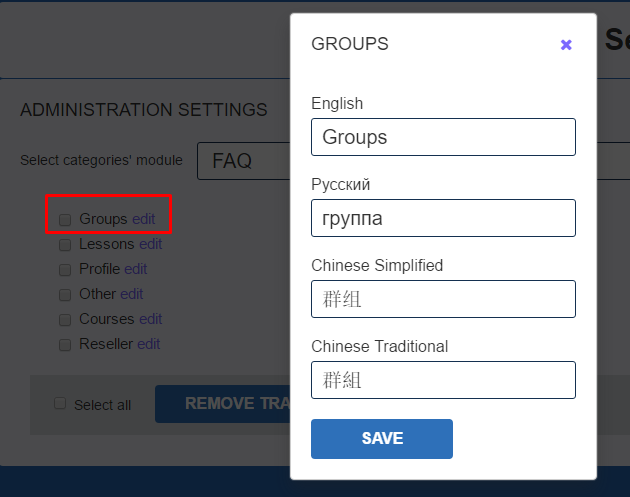
Task: Tick the Groups checkbox
Action: (x=65, y=219)
